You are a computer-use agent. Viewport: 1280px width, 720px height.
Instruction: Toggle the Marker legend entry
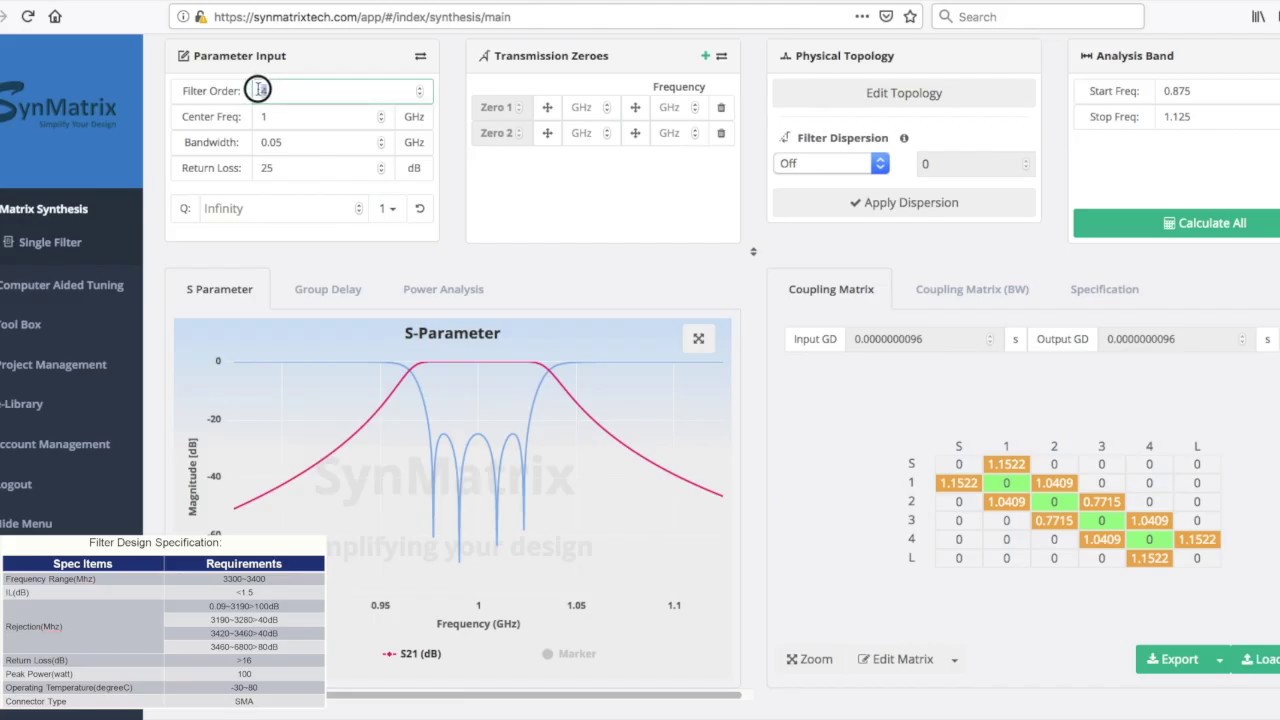tap(568, 654)
